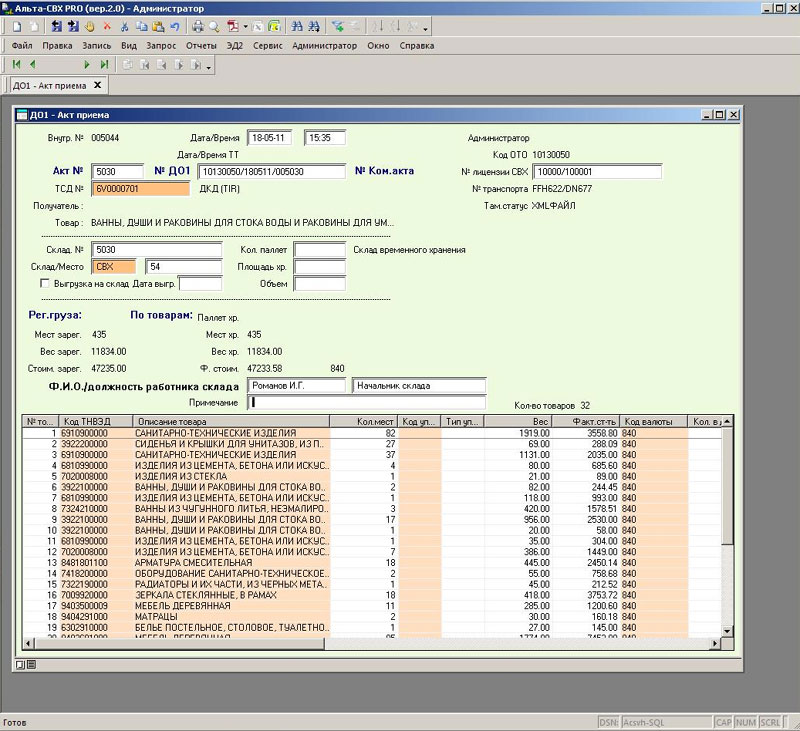Click the blue Undo arrow icon
Image resolution: width=800 pixels, height=731 pixels.
(175, 26)
